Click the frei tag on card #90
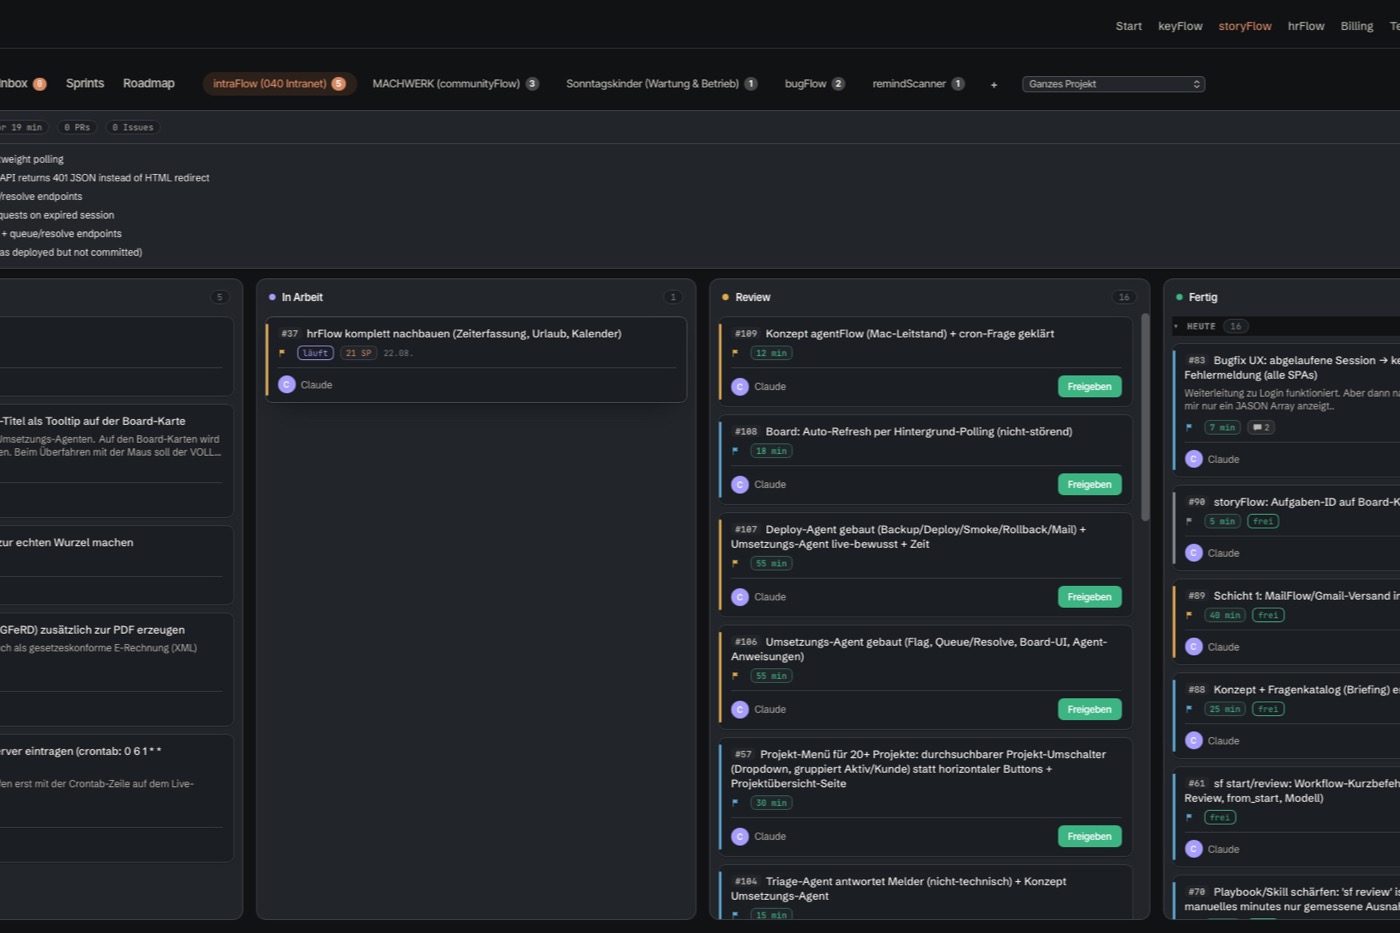The width and height of the screenshot is (1400, 933). point(1263,521)
